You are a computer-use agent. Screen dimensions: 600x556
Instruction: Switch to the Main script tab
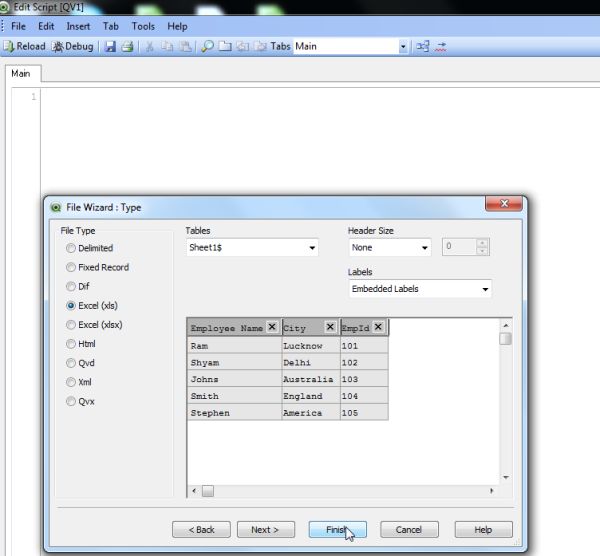[x=21, y=73]
